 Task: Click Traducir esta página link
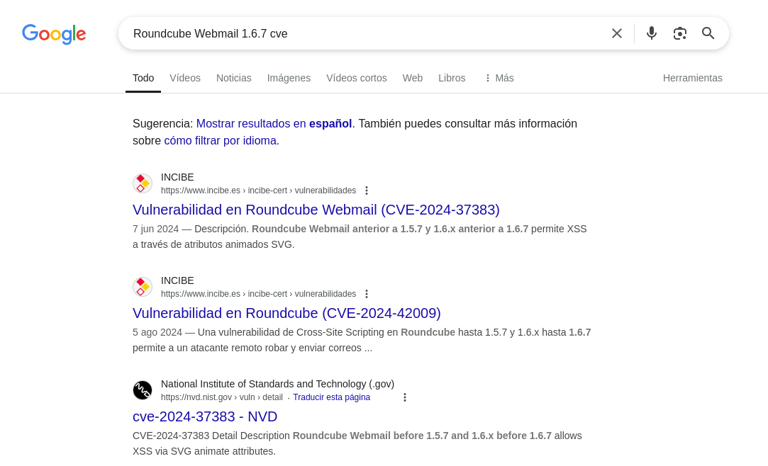[331, 397]
